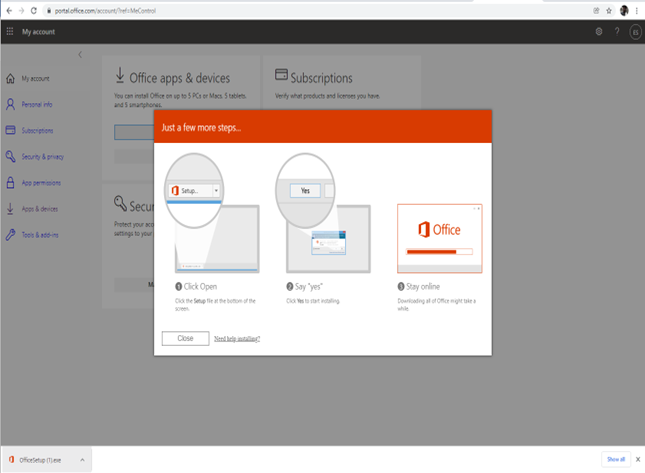Image resolution: width=645 pixels, height=473 pixels.
Task: Expand the OfficeSetup download options arrow
Action: (x=82, y=460)
